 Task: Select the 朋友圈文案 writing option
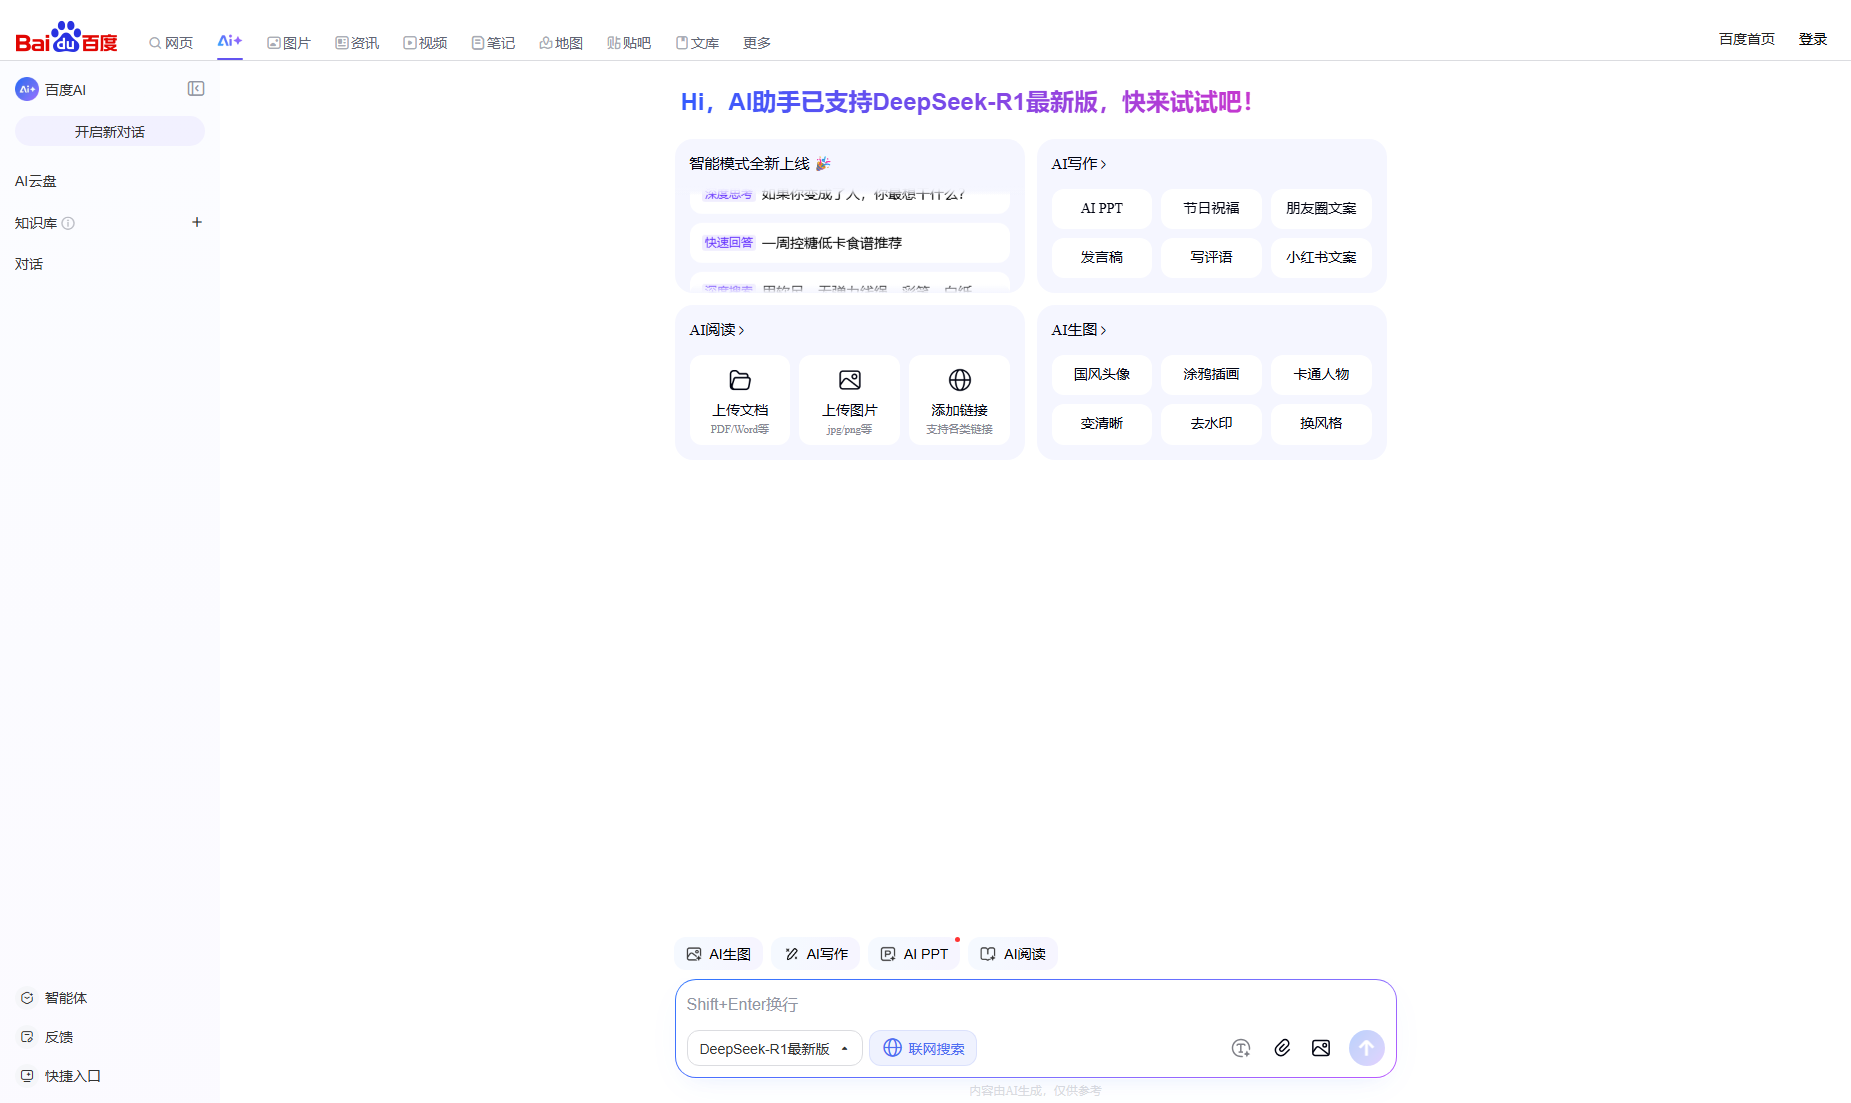pyautogui.click(x=1321, y=208)
